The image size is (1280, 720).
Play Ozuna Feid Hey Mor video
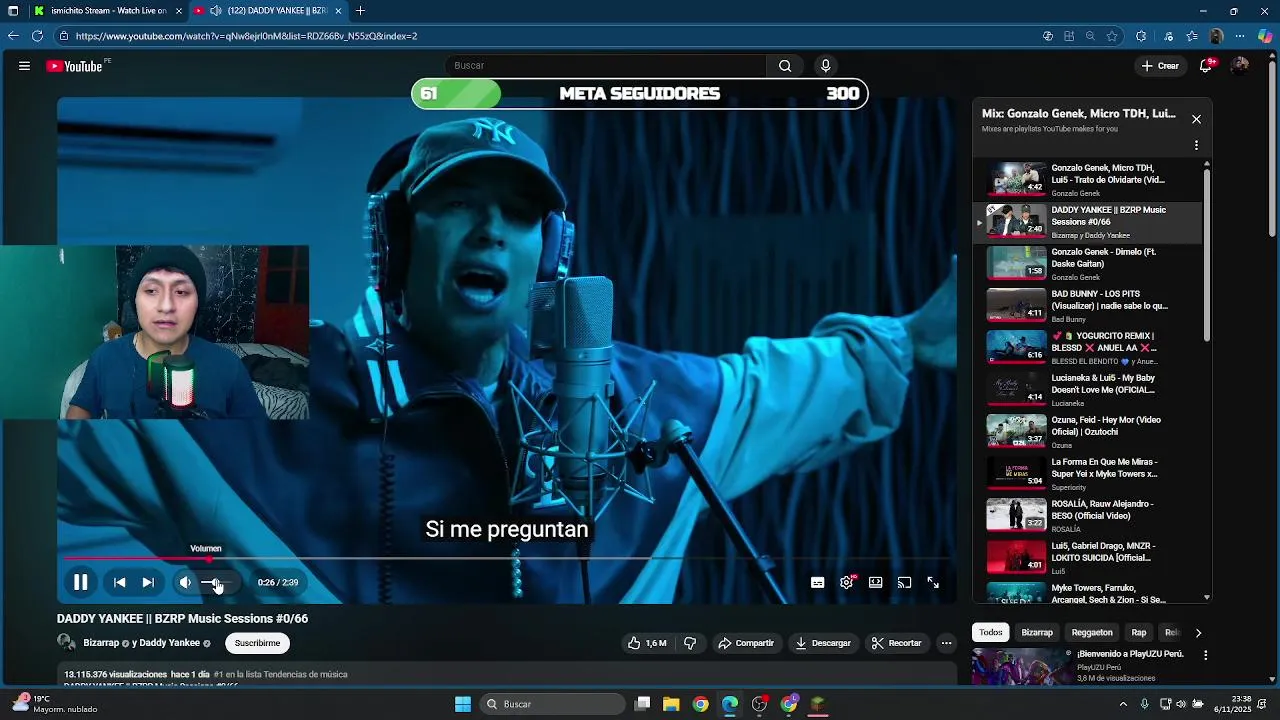[1088, 432]
